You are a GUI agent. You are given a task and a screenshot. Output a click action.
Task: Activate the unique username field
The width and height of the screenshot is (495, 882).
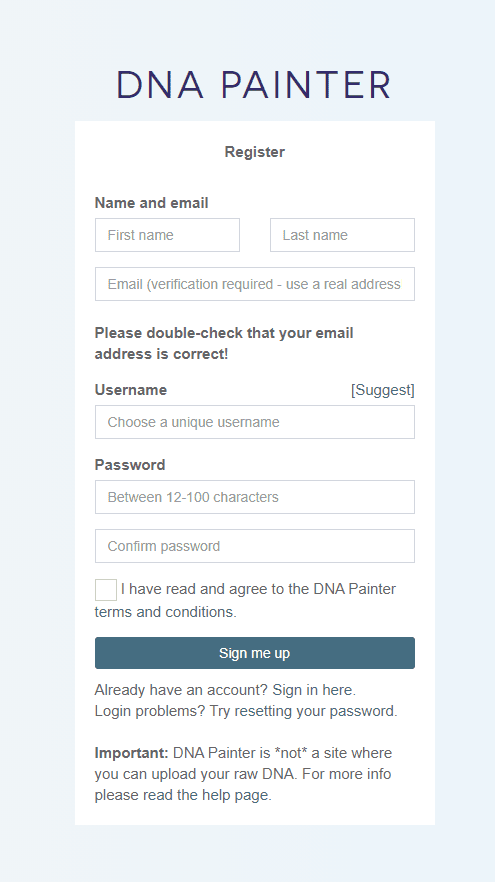(x=255, y=422)
